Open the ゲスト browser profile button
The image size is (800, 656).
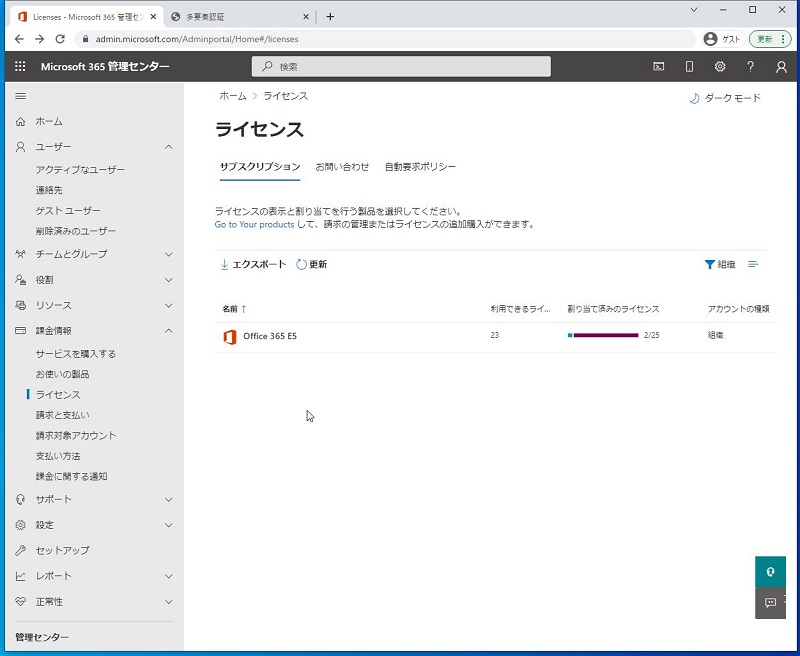pos(722,39)
